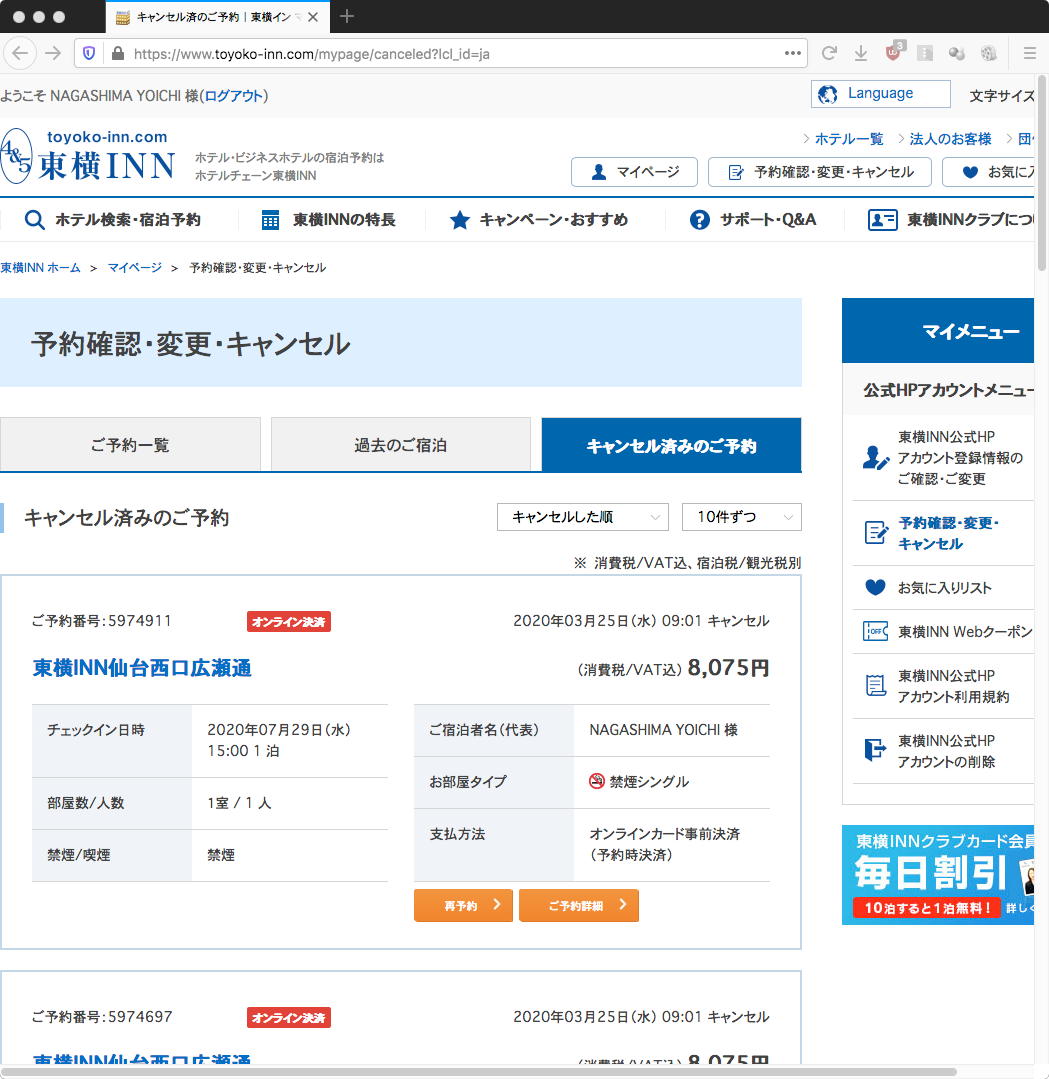Open sidebar 東横INN Webクーポン link
Viewport: 1049px width, 1079px height.
pos(965,632)
